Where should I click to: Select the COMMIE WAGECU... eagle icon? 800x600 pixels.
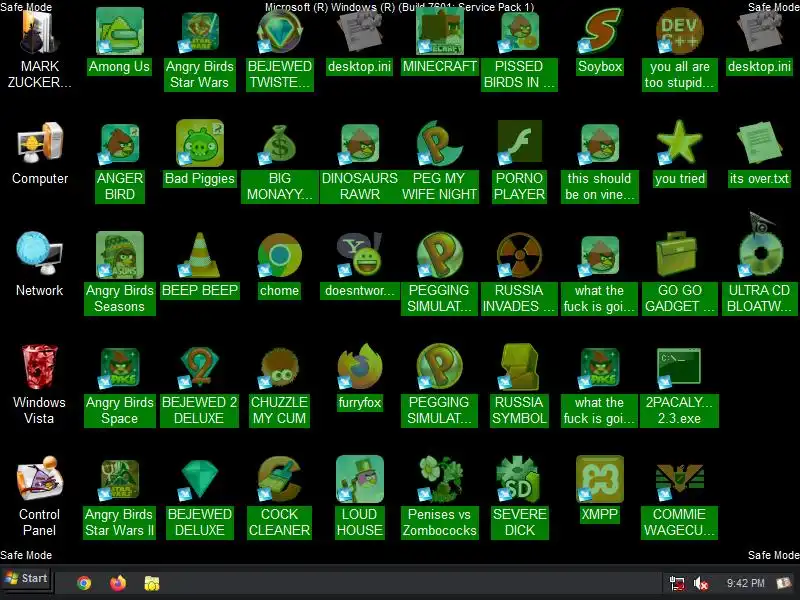coord(680,480)
